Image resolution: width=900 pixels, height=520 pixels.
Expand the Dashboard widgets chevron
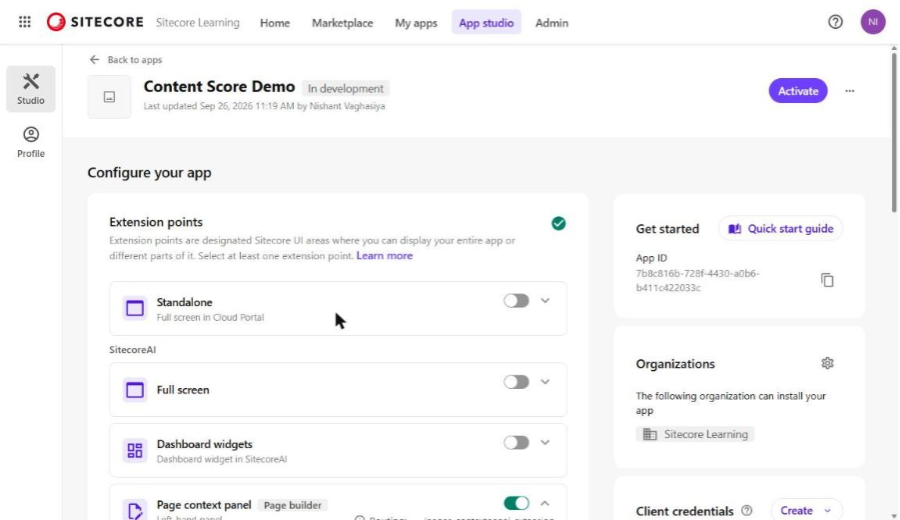[x=545, y=443]
